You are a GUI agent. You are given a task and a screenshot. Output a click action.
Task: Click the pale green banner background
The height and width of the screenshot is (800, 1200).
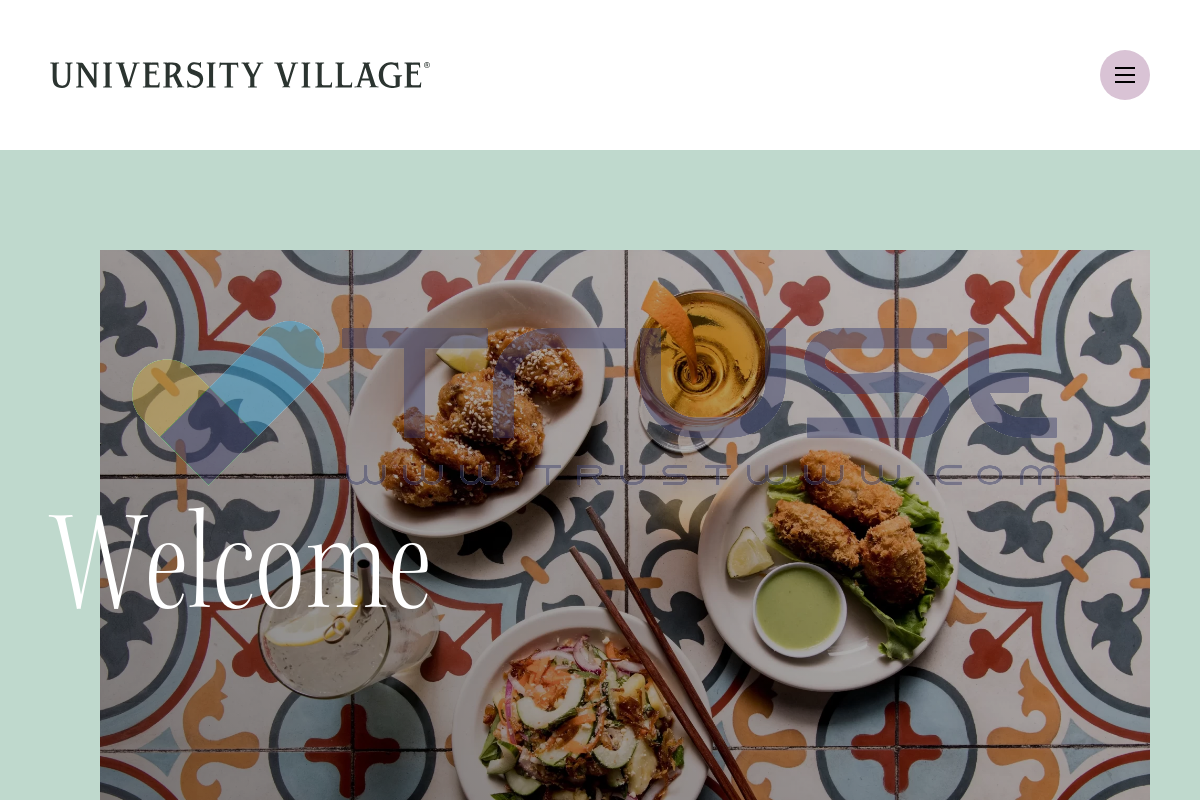(x=600, y=200)
